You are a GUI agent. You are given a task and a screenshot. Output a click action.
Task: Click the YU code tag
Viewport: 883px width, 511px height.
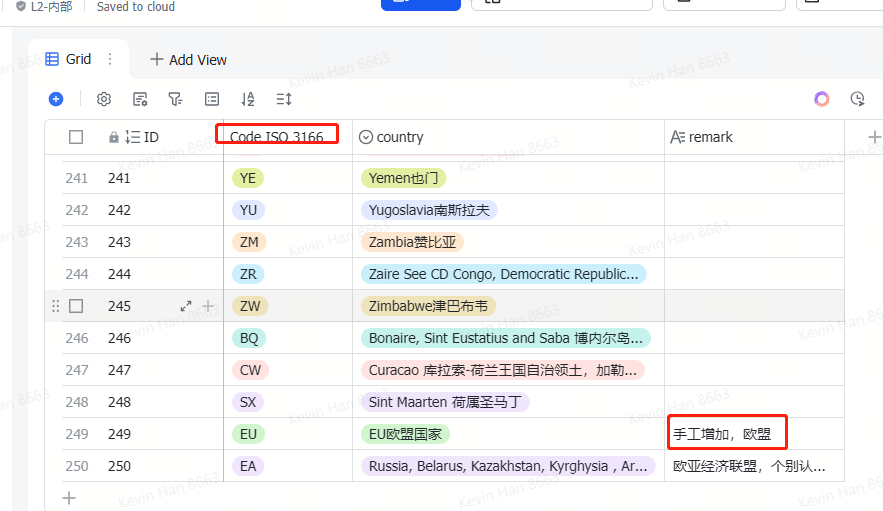248,210
